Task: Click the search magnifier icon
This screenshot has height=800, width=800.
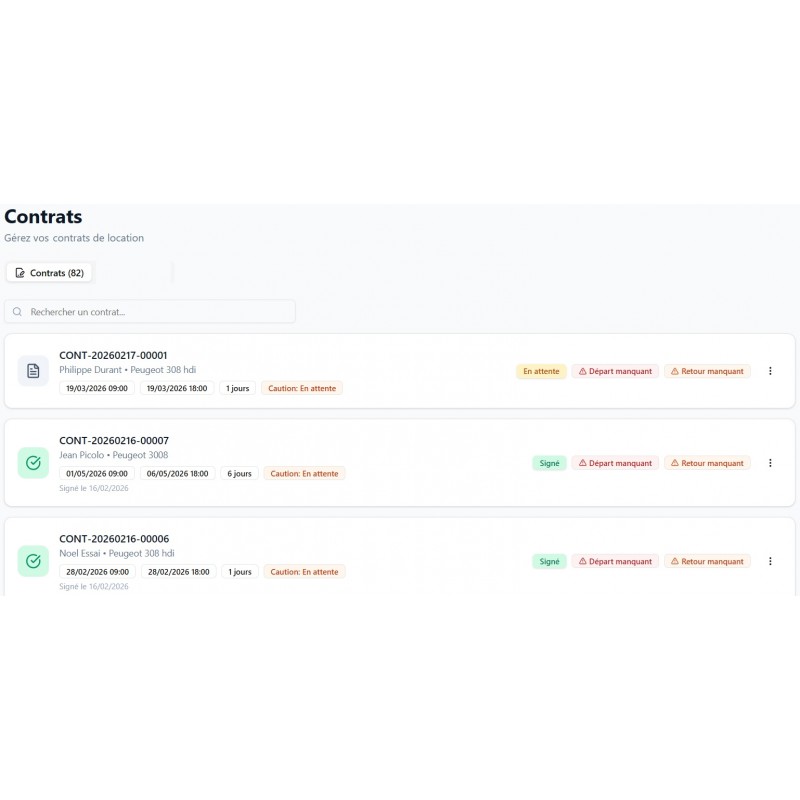Action: tap(18, 312)
